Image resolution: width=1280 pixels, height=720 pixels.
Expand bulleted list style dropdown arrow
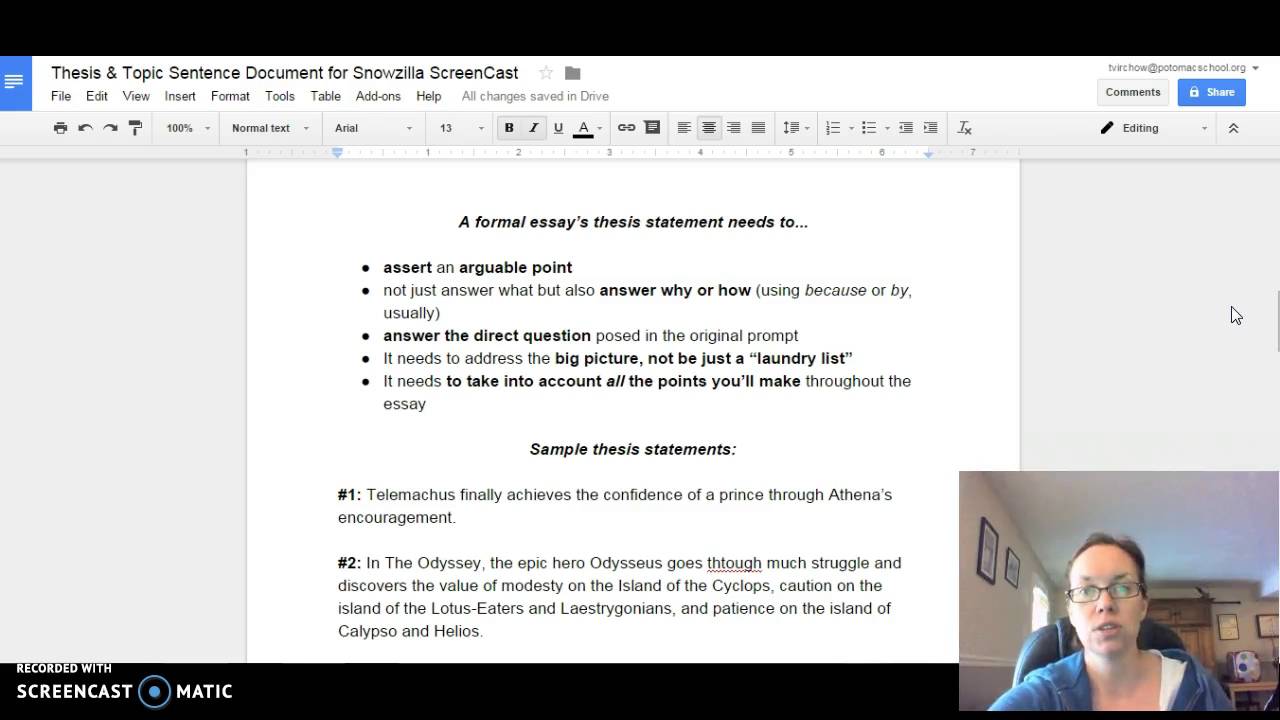coord(887,128)
